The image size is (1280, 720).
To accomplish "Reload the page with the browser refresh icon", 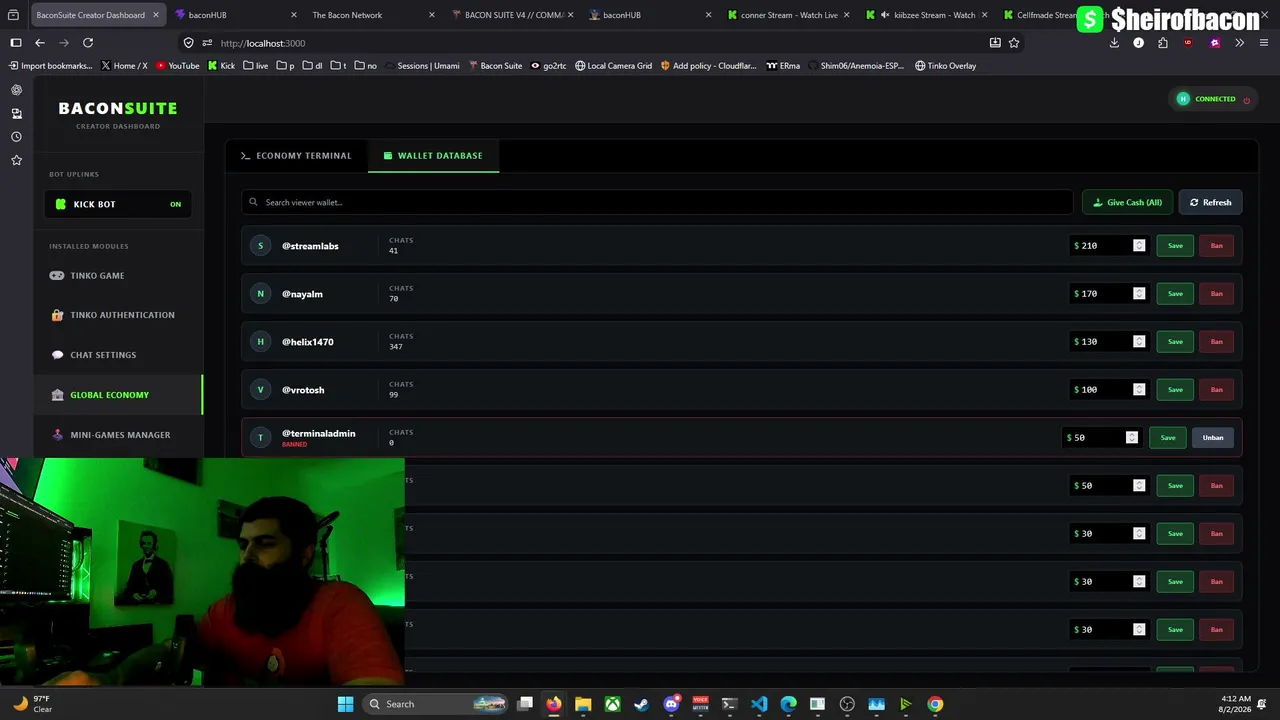I will (x=88, y=43).
